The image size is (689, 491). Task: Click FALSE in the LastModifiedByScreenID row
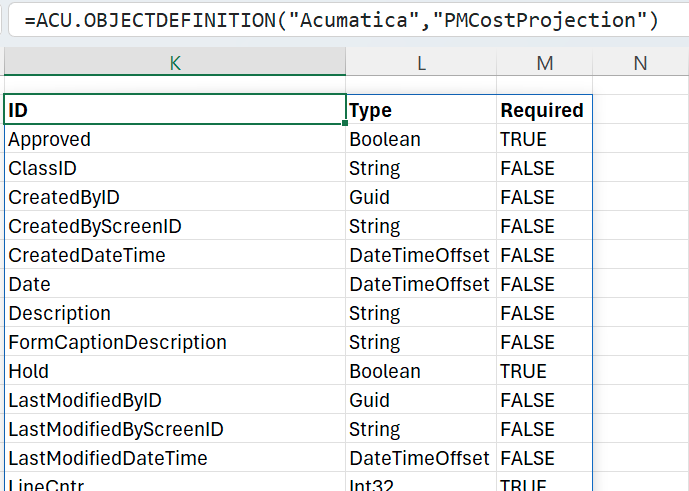pos(544,429)
